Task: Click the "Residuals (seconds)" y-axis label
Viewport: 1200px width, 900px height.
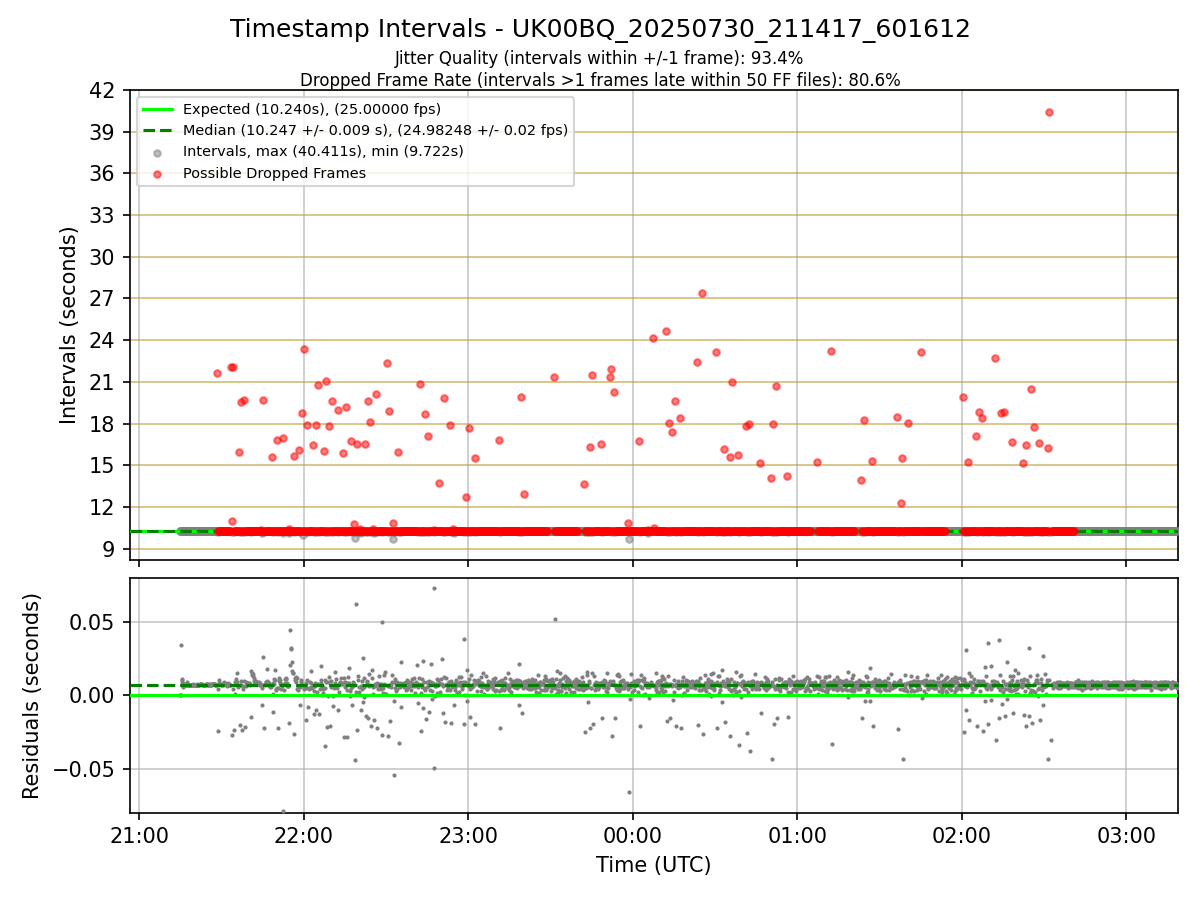Action: [32, 696]
